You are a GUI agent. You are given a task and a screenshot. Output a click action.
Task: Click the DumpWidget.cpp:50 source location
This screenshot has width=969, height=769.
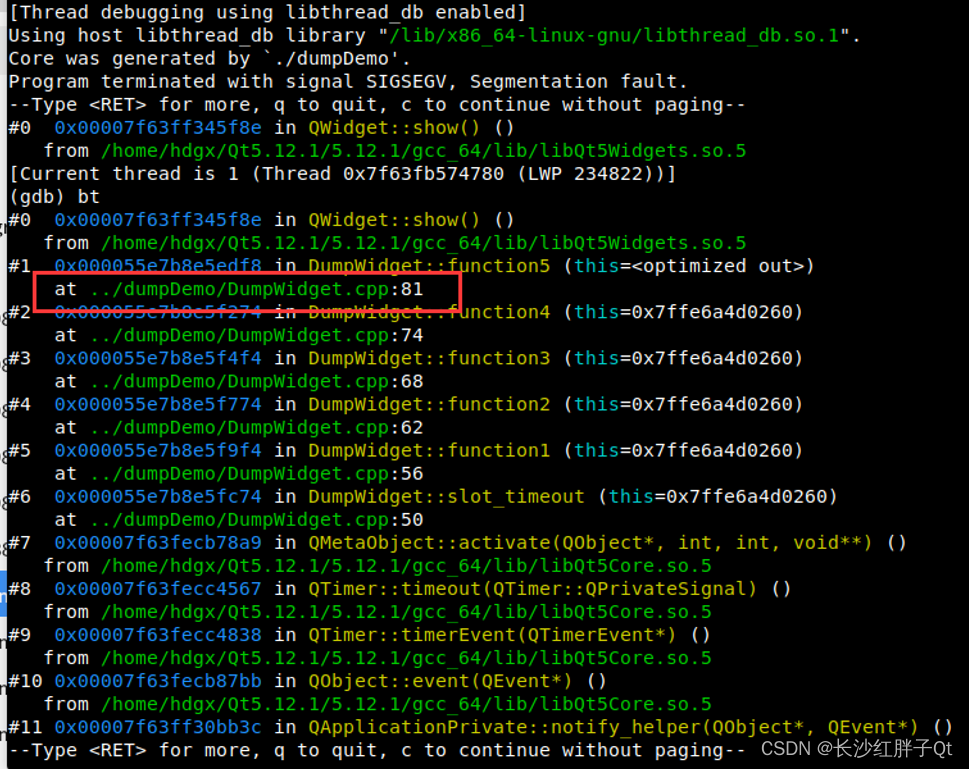tap(256, 520)
